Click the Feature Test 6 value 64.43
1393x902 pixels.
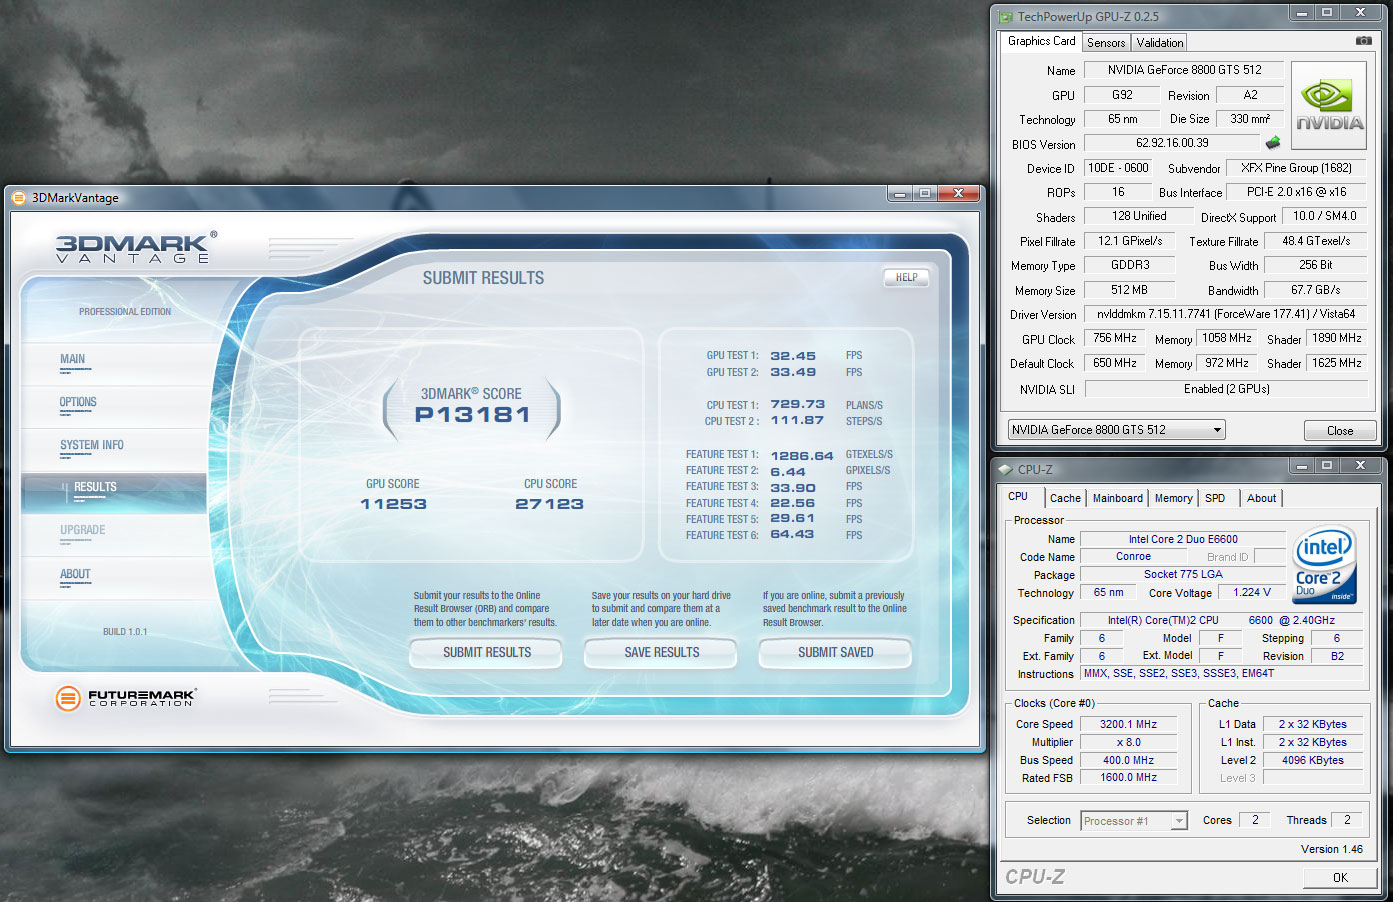pyautogui.click(x=792, y=535)
